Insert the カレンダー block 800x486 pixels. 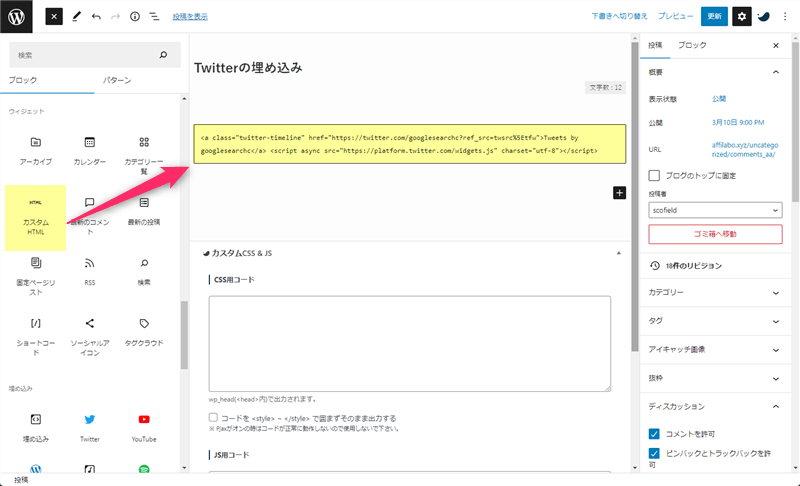point(90,151)
